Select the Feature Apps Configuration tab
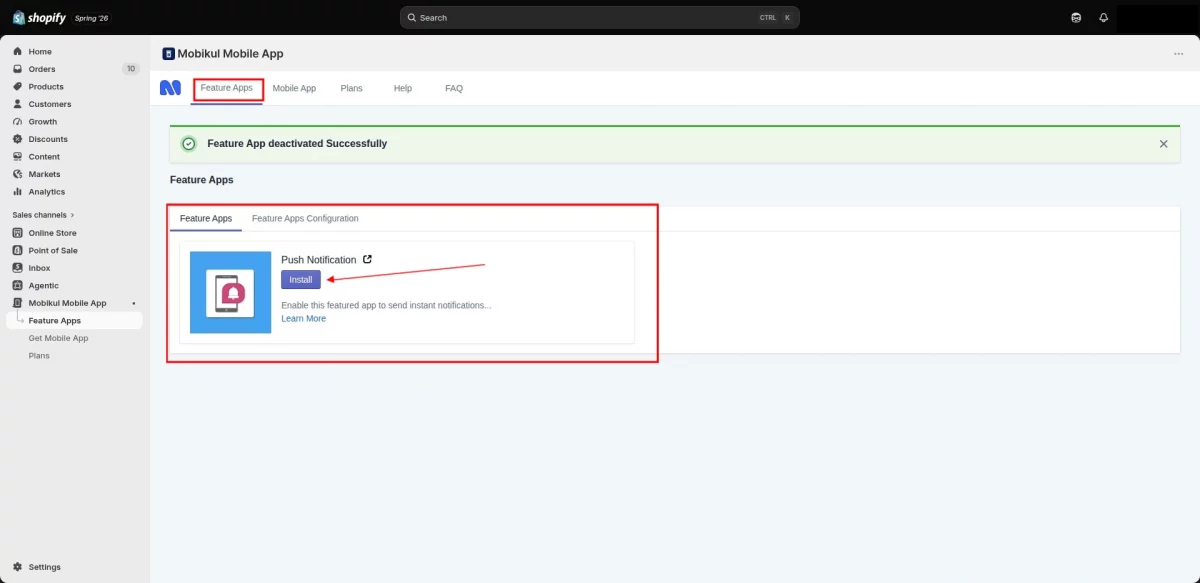 [x=305, y=218]
